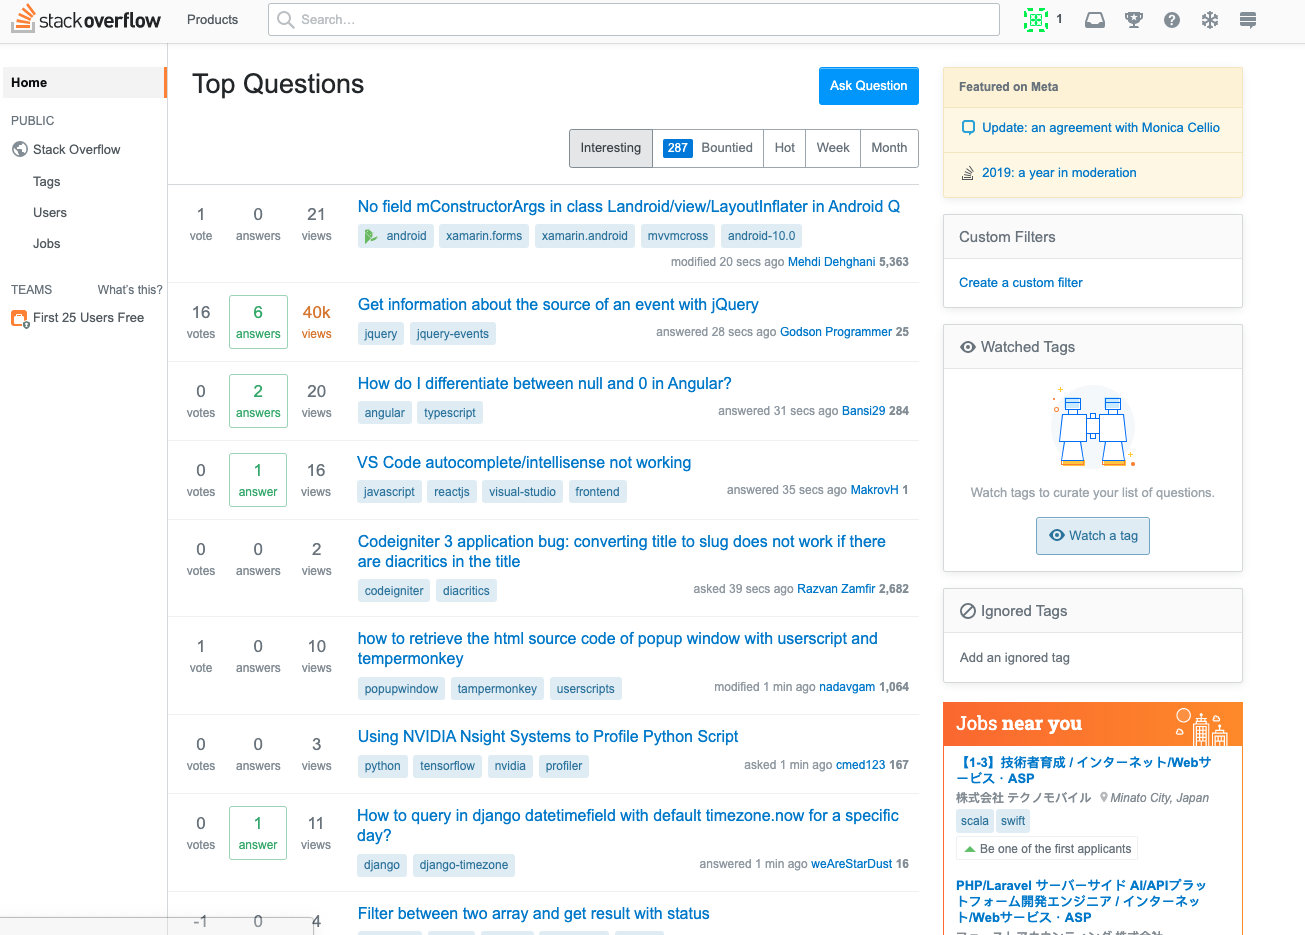Viewport: 1305px width, 935px height.
Task: Click the typescript tag
Action: [449, 413]
